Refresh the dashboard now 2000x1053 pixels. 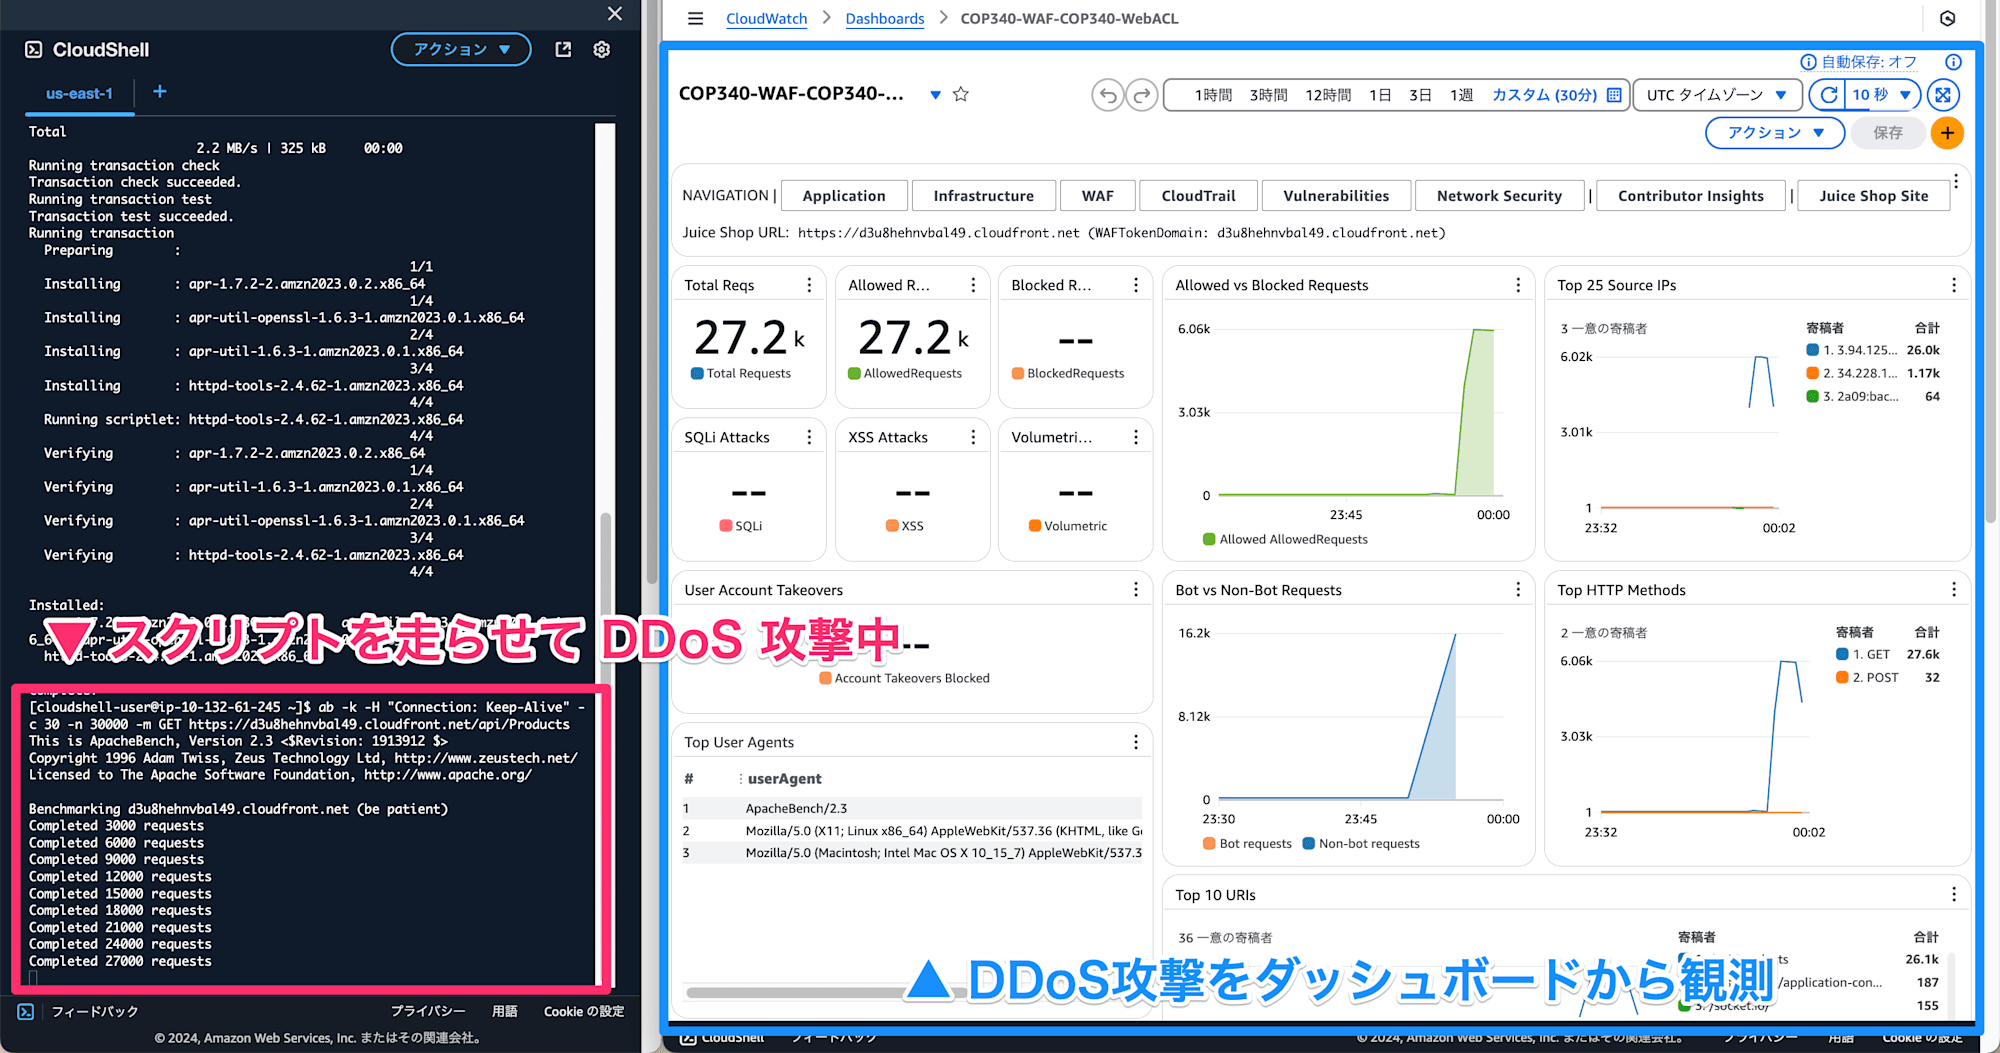click(x=1829, y=95)
